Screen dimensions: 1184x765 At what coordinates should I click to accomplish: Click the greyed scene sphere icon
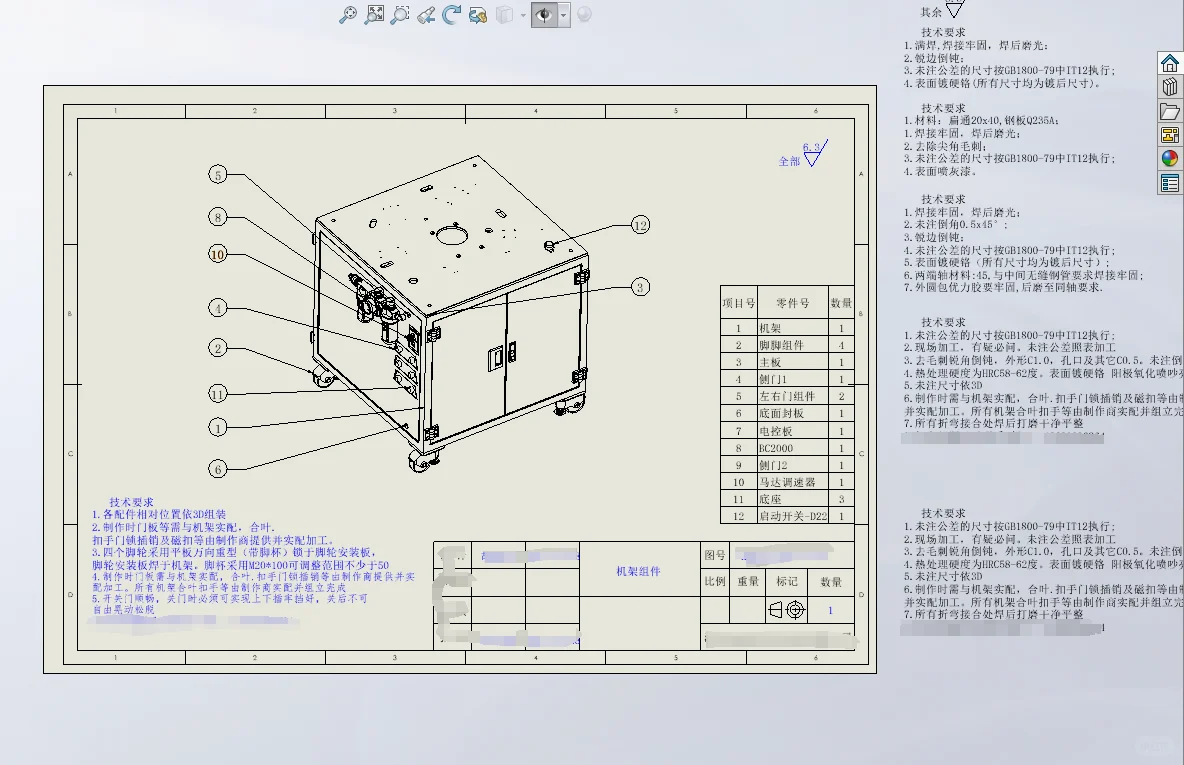(584, 14)
